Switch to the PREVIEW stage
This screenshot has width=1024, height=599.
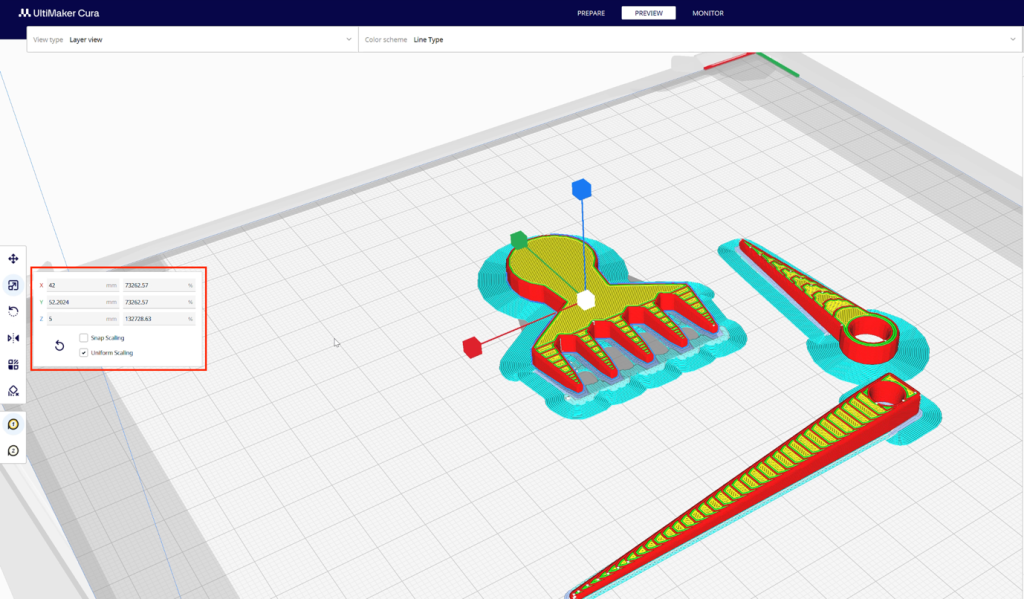648,13
